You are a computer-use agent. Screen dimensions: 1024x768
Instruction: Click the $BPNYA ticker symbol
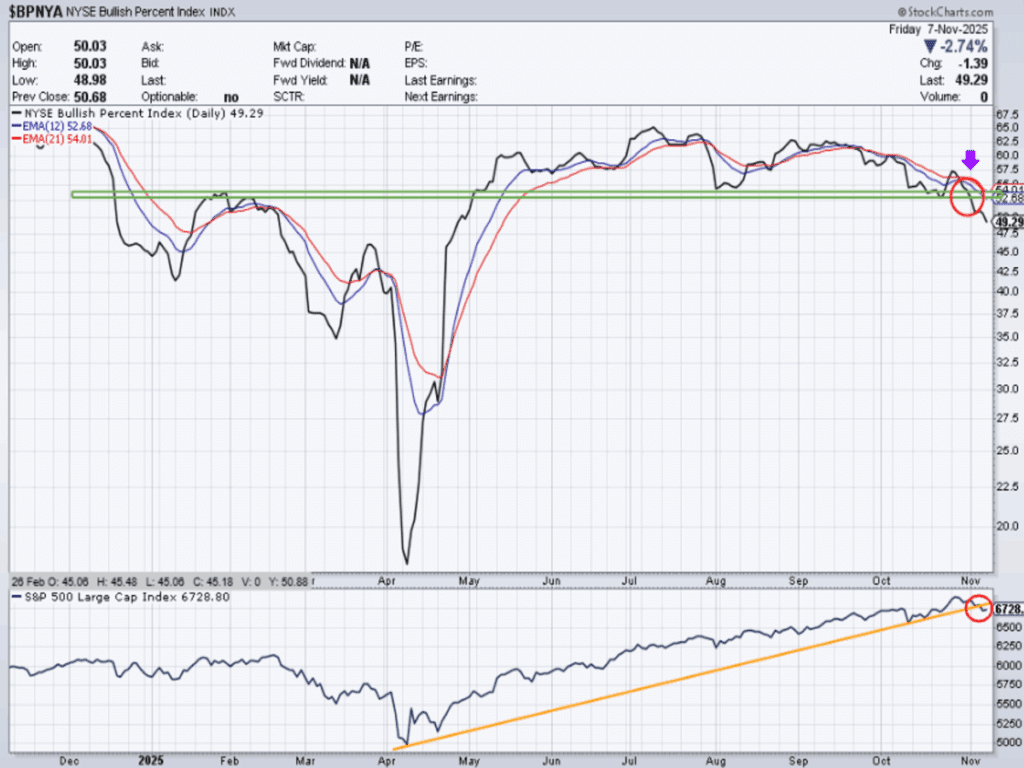point(39,13)
